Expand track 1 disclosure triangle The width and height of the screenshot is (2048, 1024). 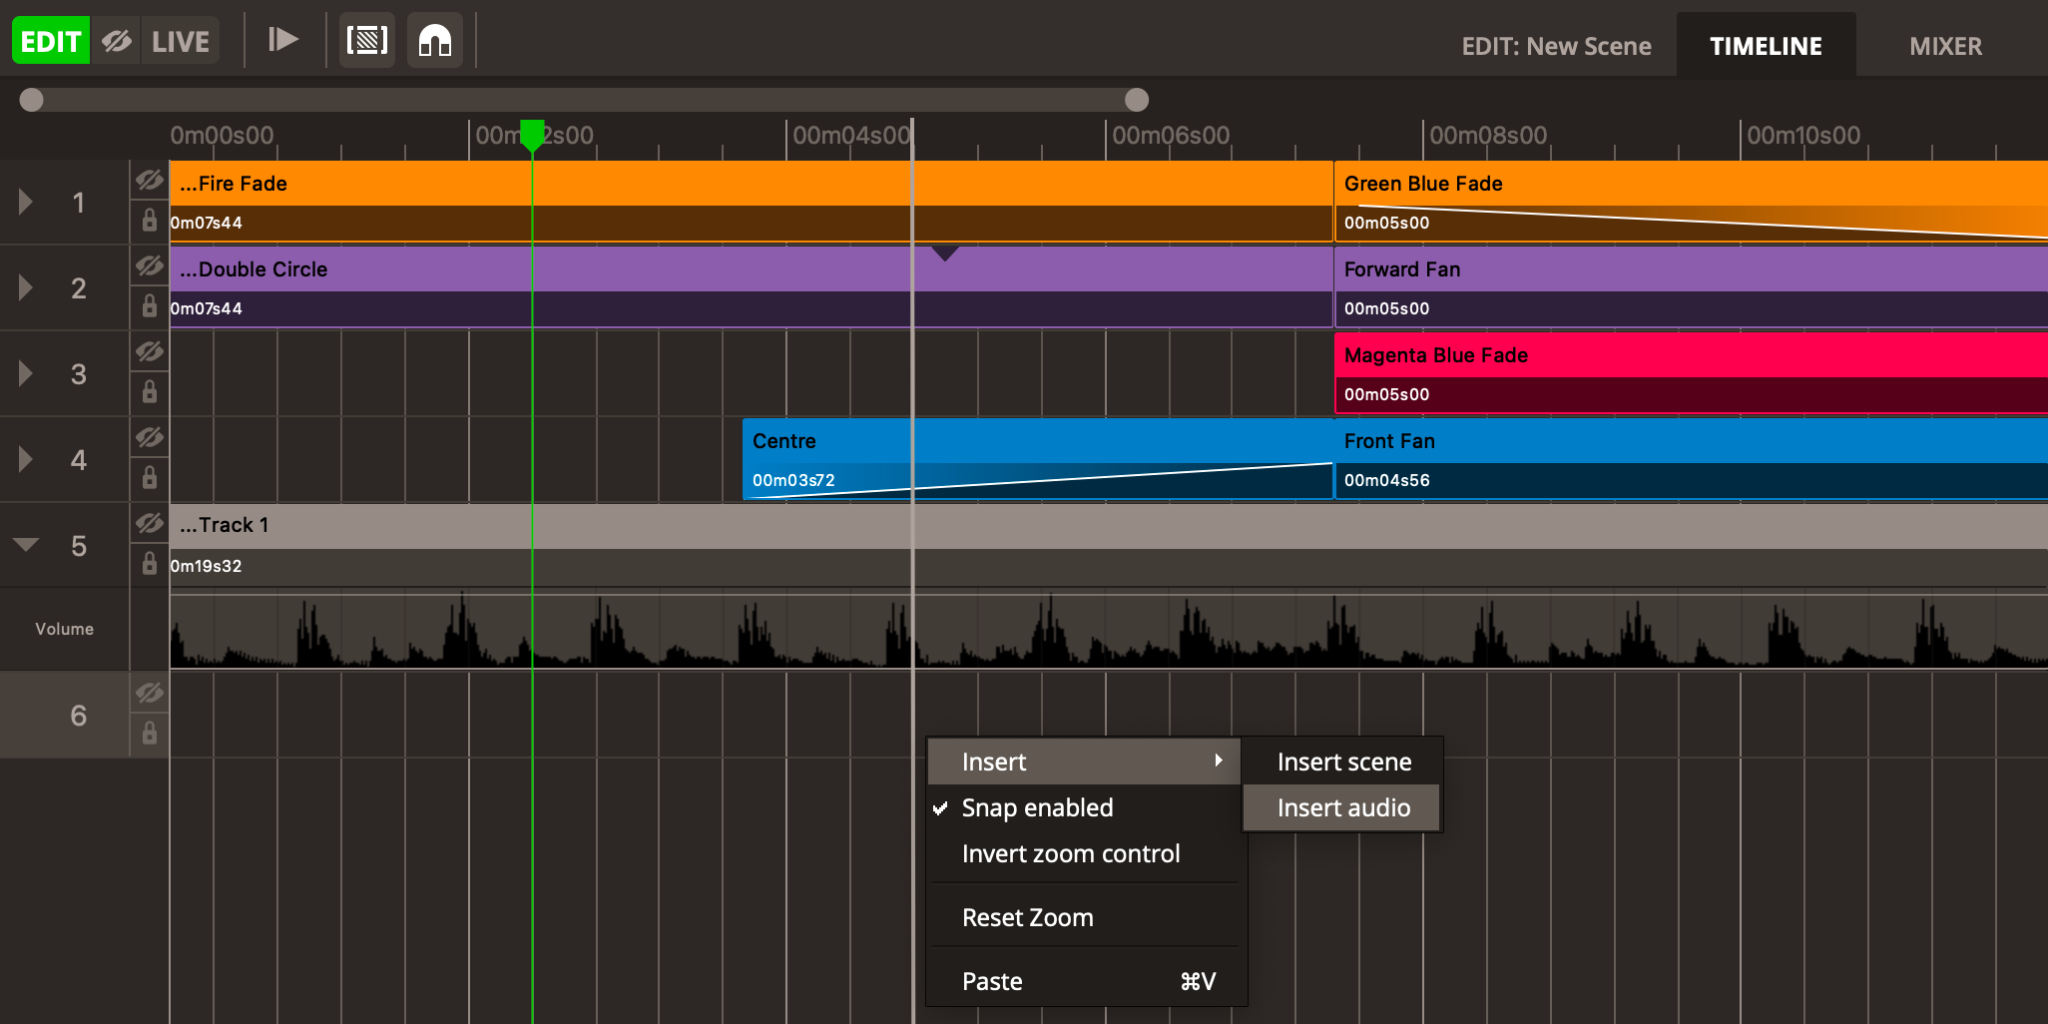[26, 203]
